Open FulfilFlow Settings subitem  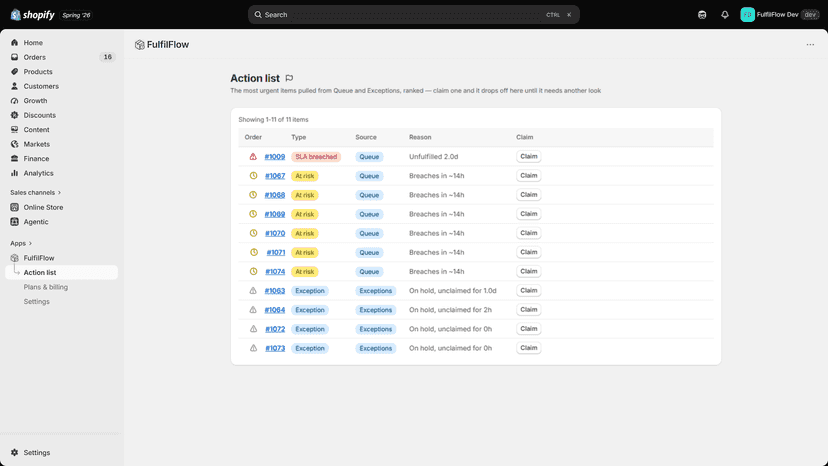point(36,302)
